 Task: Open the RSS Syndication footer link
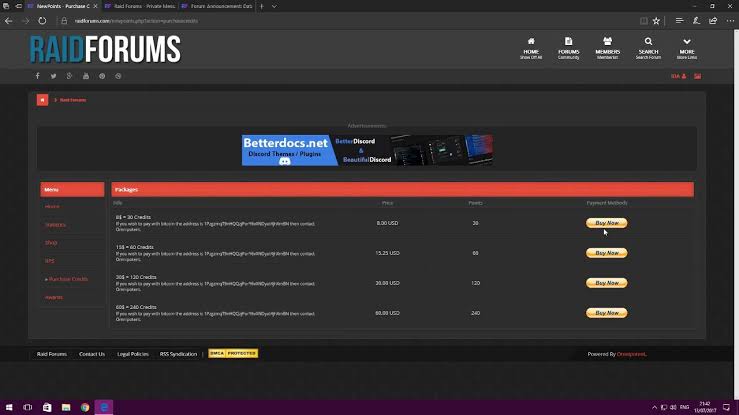pos(178,354)
